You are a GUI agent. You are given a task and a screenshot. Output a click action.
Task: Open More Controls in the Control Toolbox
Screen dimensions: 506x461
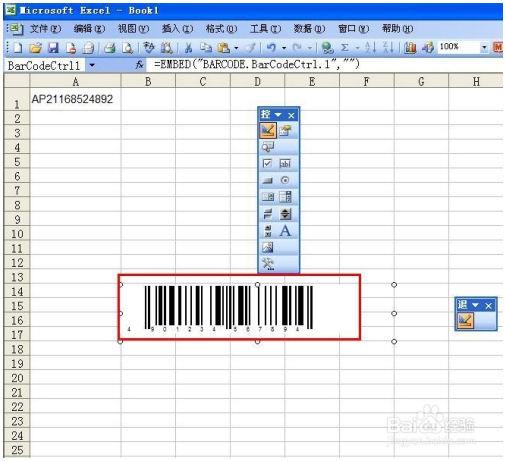(268, 264)
